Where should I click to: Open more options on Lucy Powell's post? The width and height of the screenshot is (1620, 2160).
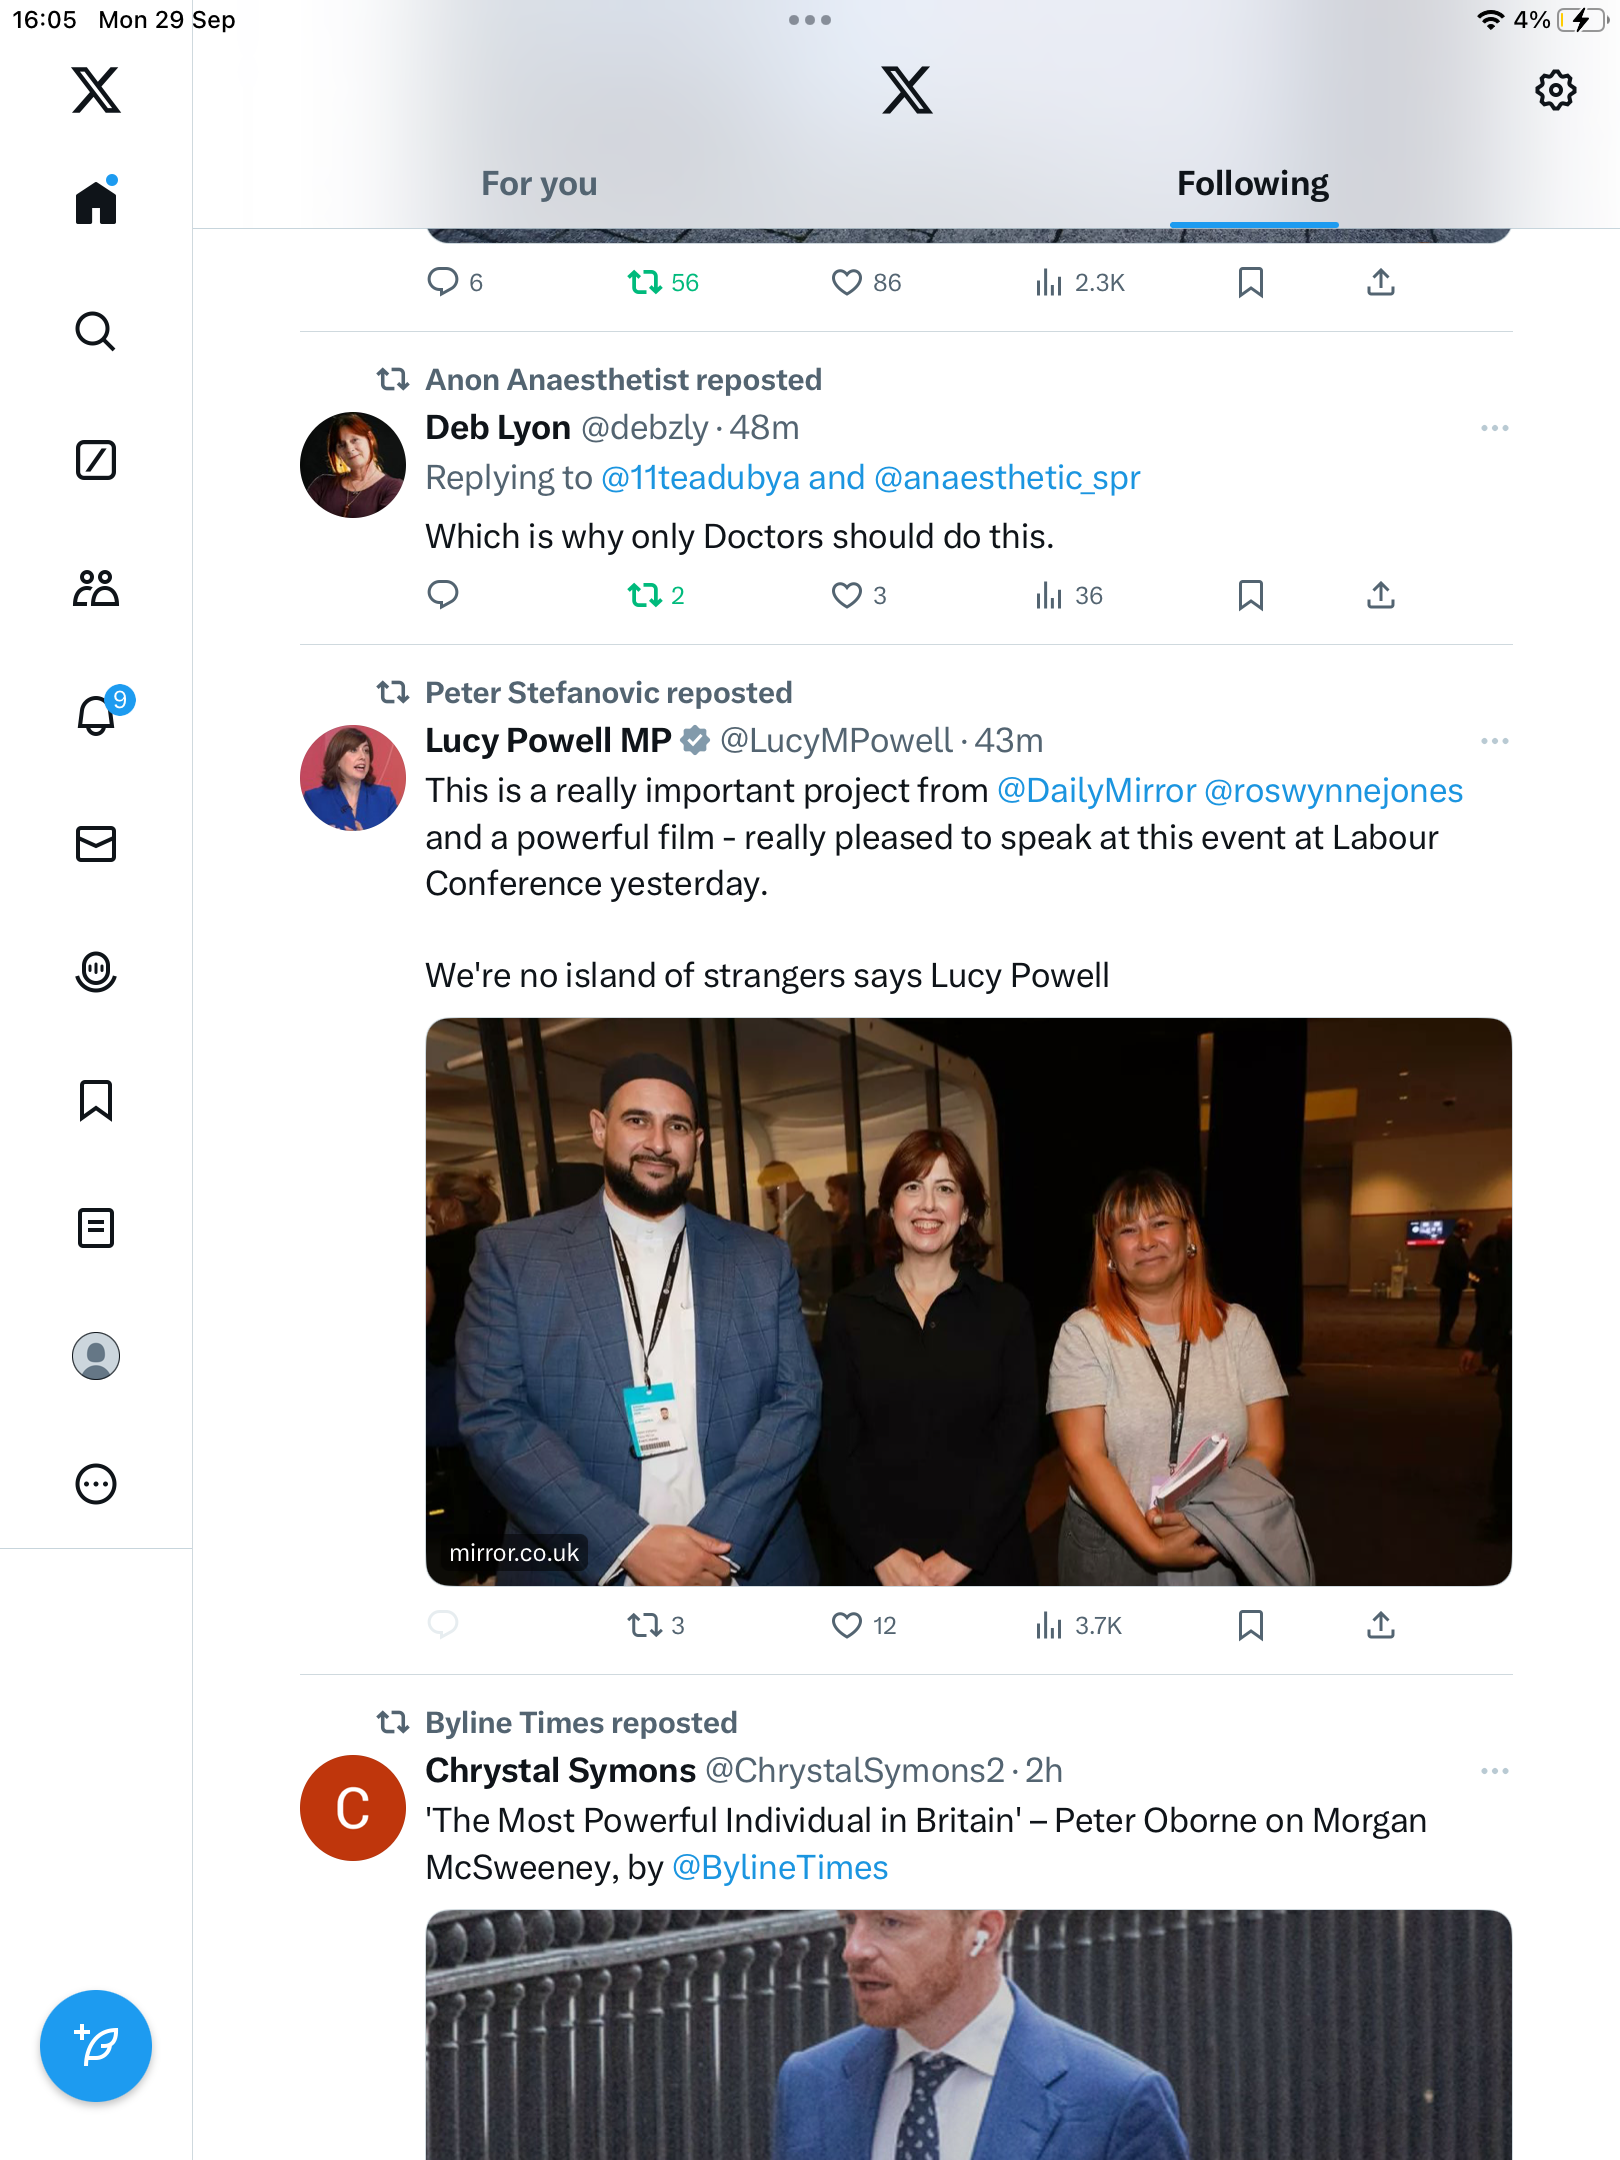pyautogui.click(x=1494, y=741)
